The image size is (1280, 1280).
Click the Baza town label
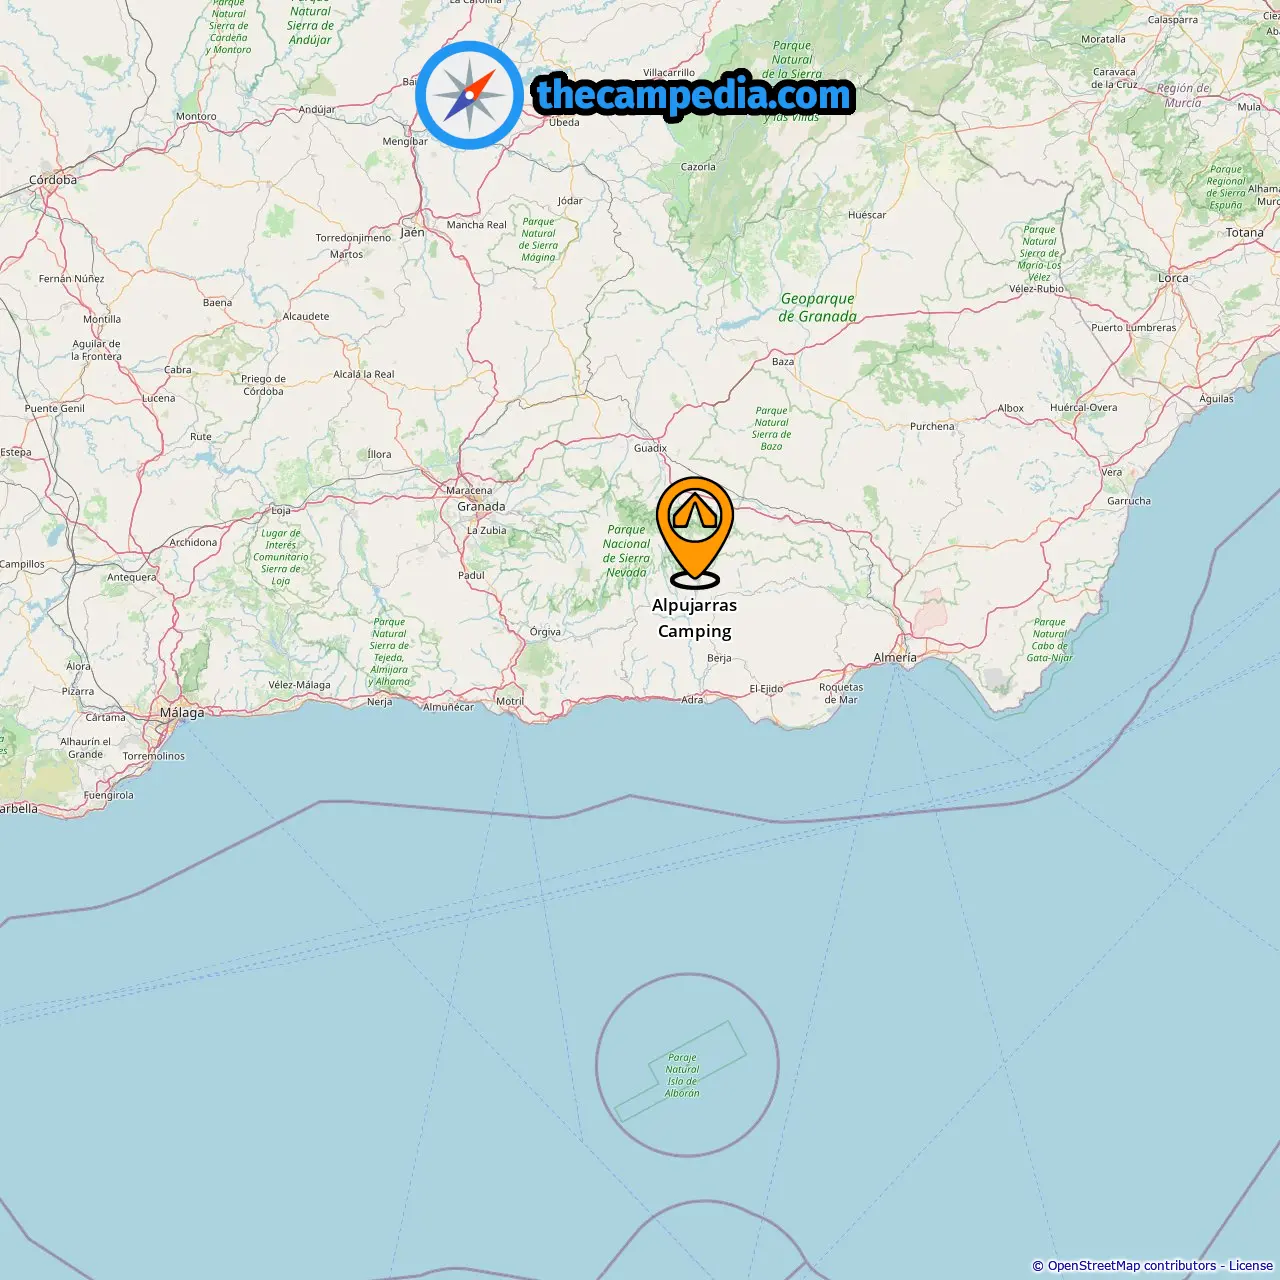[783, 362]
